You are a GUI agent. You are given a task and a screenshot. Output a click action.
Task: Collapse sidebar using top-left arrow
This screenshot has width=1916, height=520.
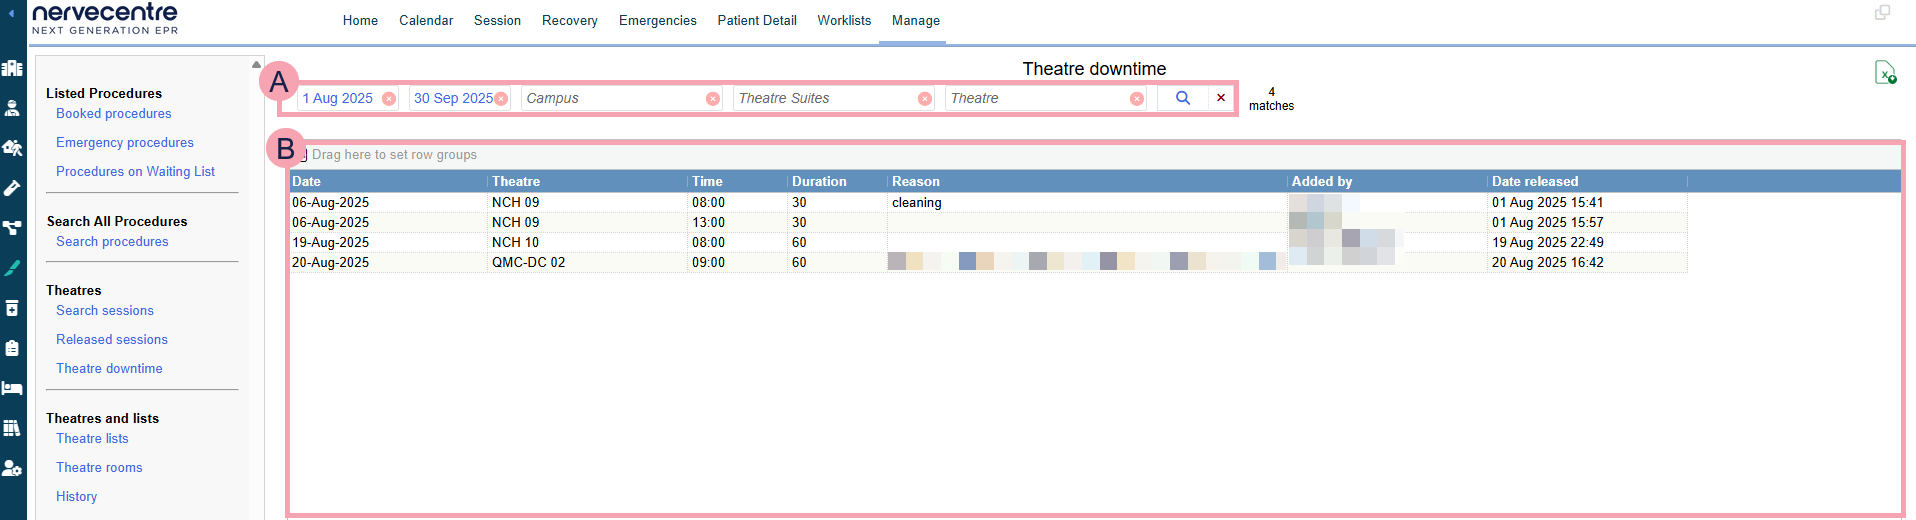tap(11, 14)
